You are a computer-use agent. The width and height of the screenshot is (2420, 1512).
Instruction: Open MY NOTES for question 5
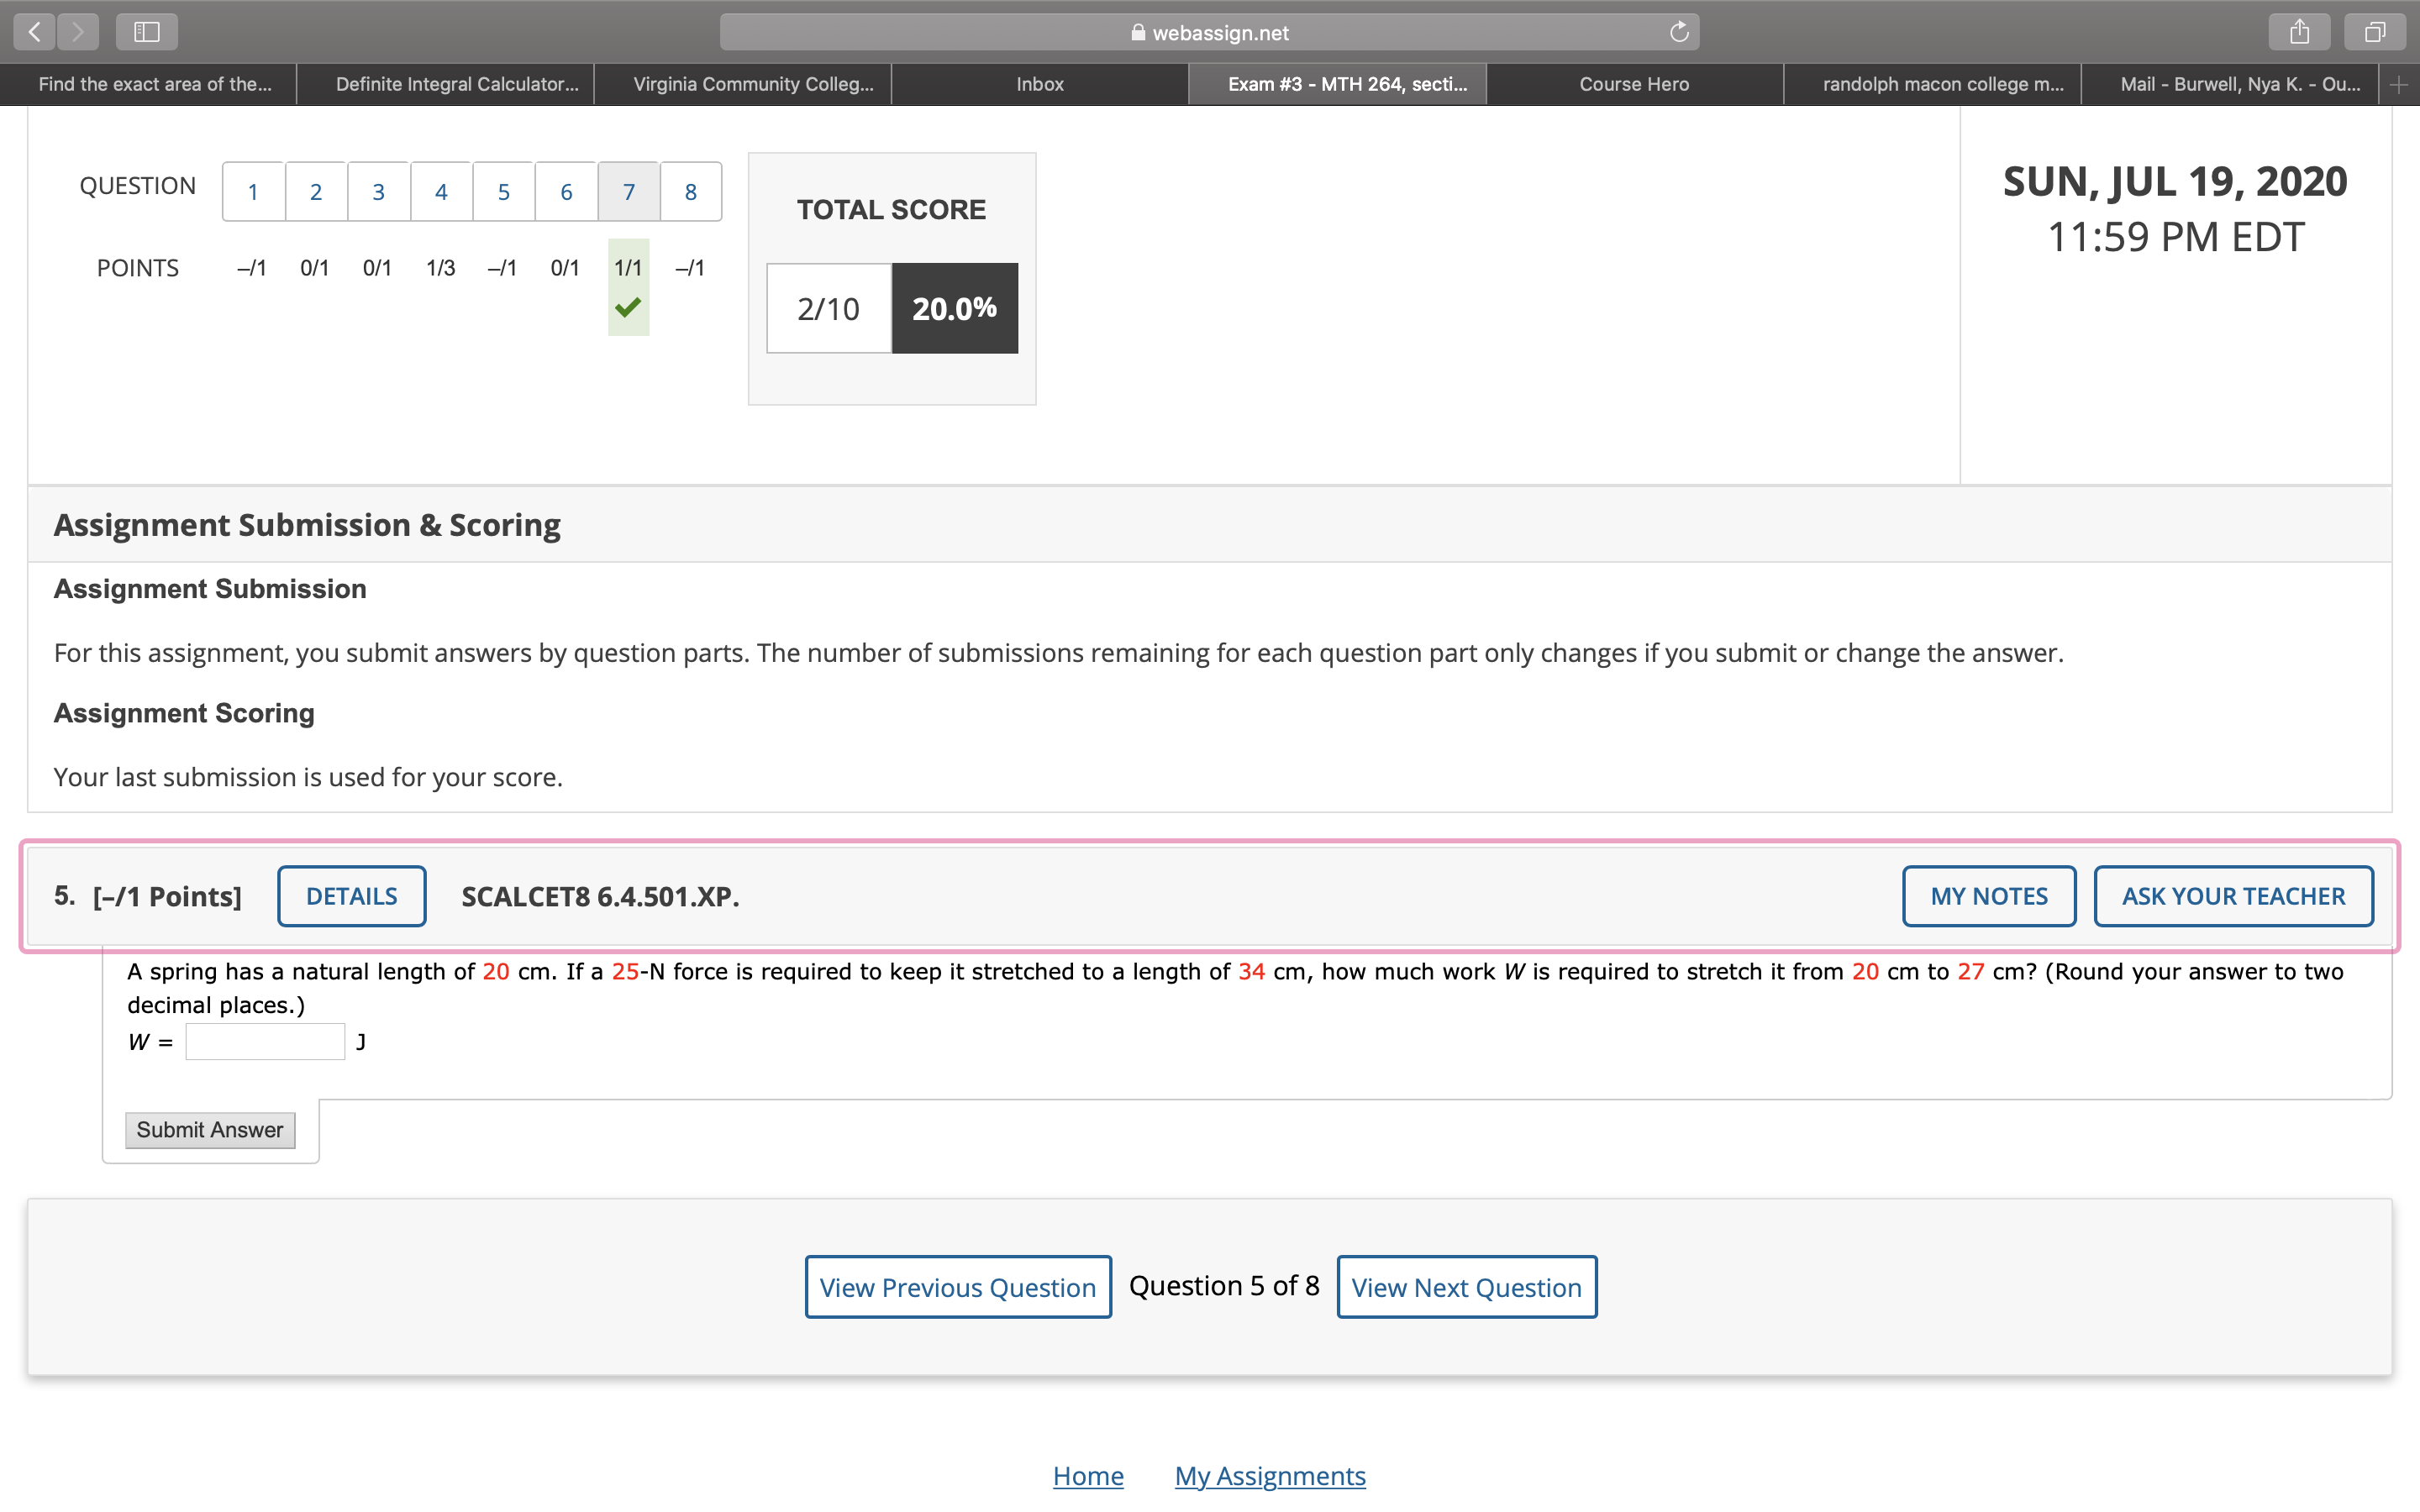point(1988,896)
